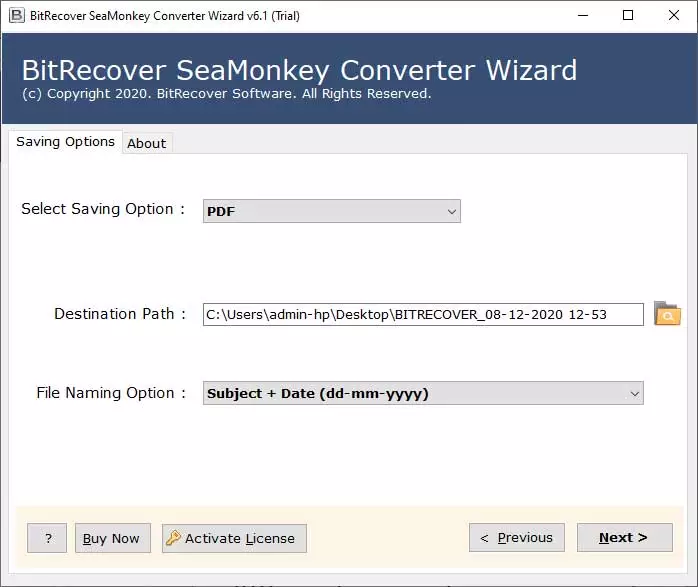This screenshot has height=587, width=698.
Task: Browse for destination folder icon
Action: click(667, 314)
